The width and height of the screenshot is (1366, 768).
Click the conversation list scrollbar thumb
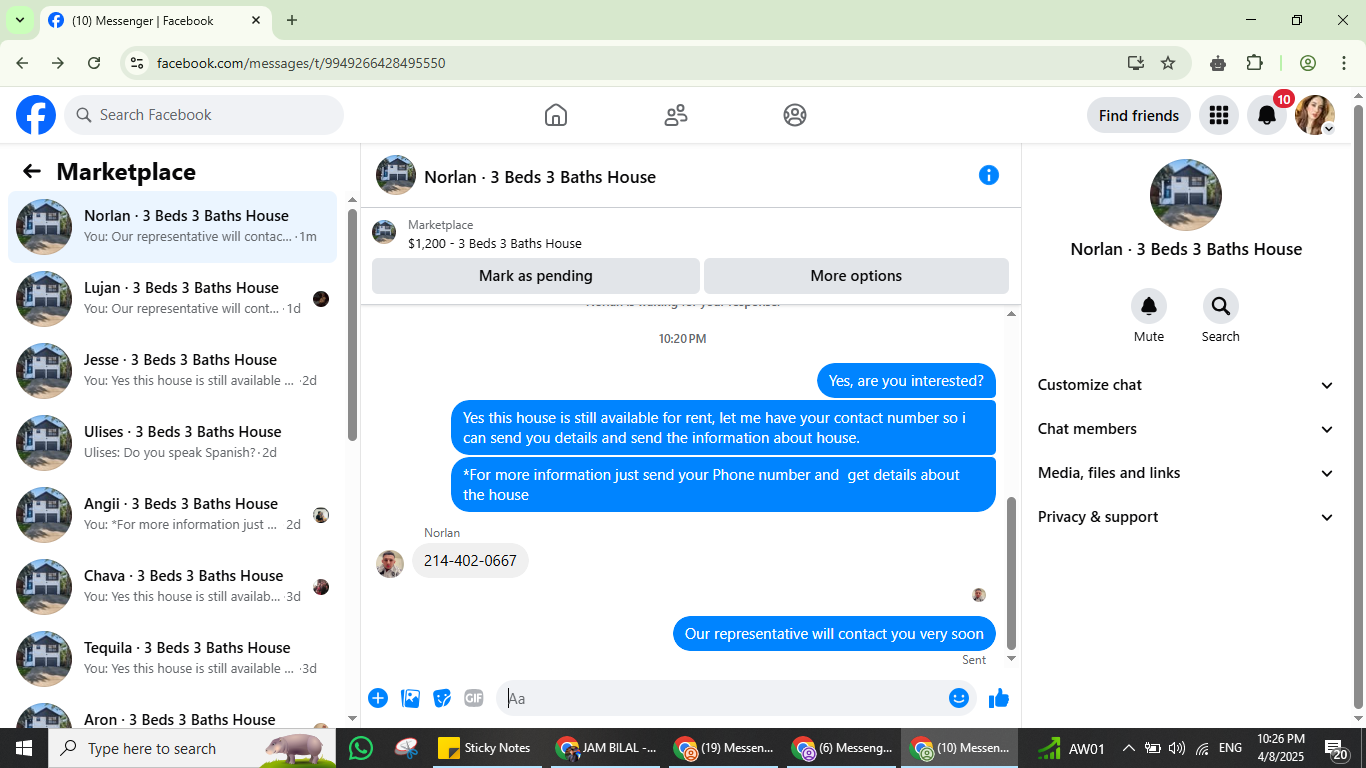(352, 325)
